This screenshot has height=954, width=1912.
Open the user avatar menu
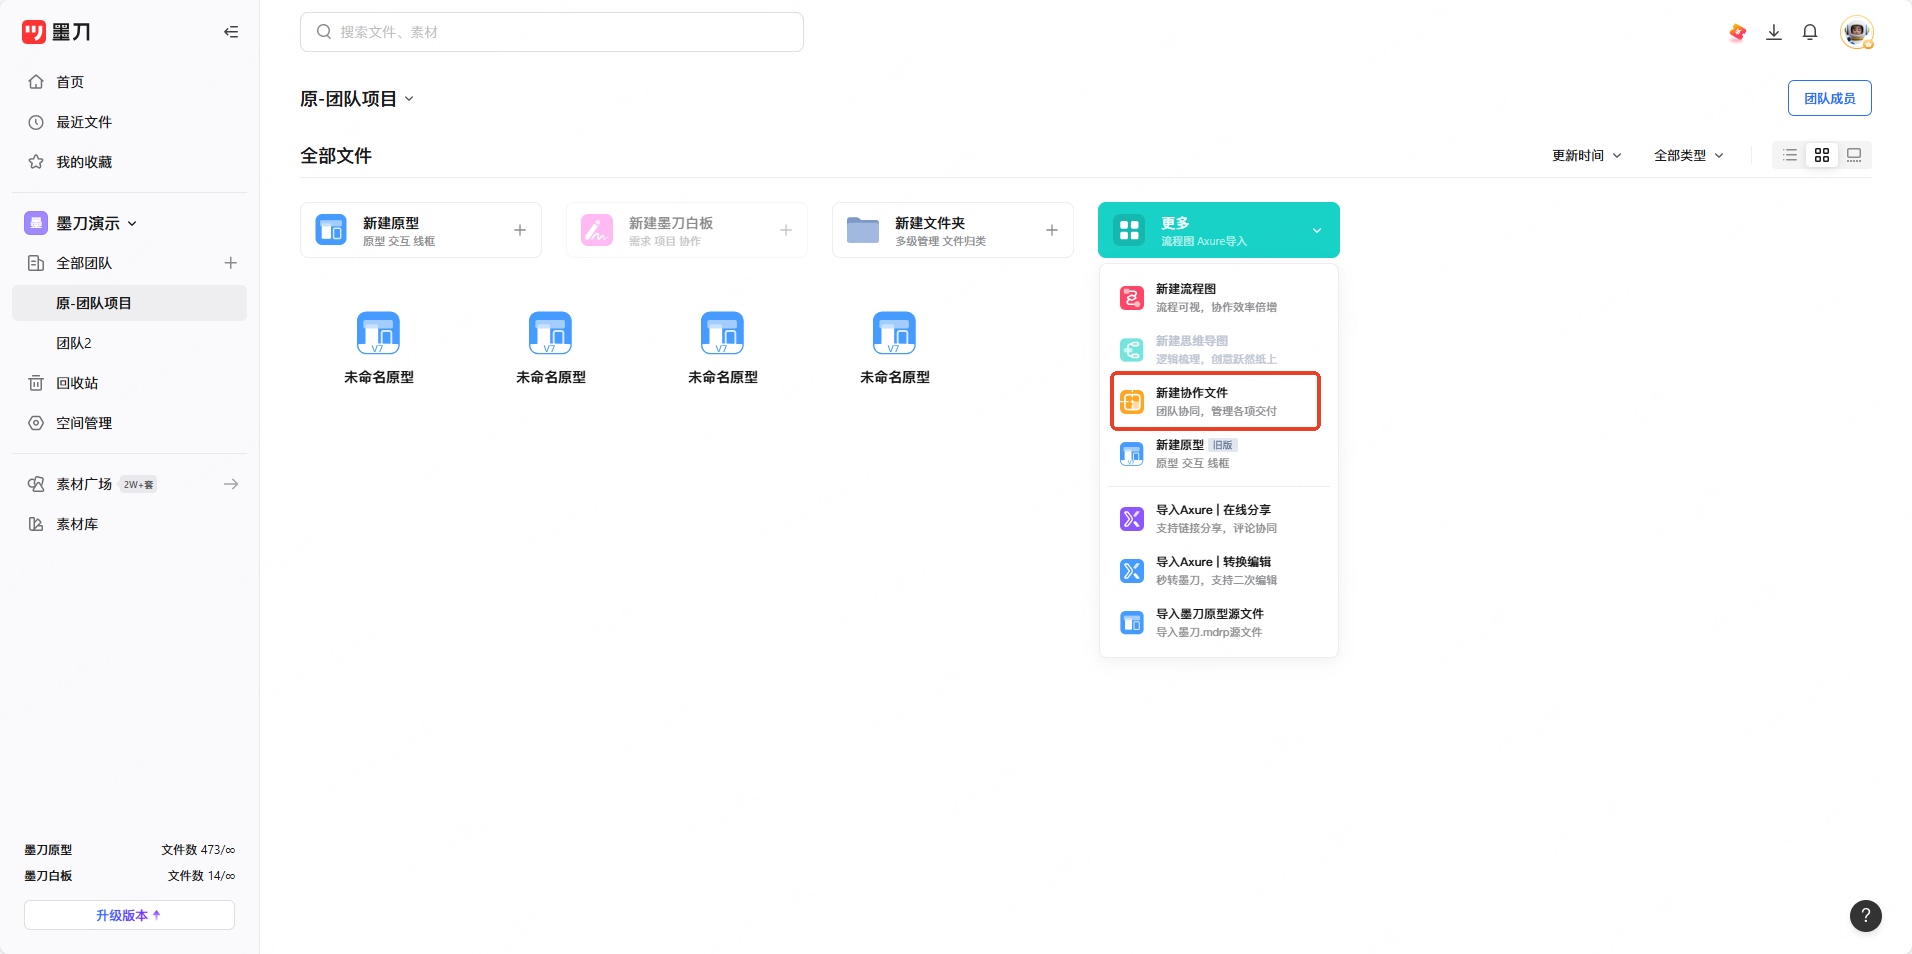(x=1857, y=32)
